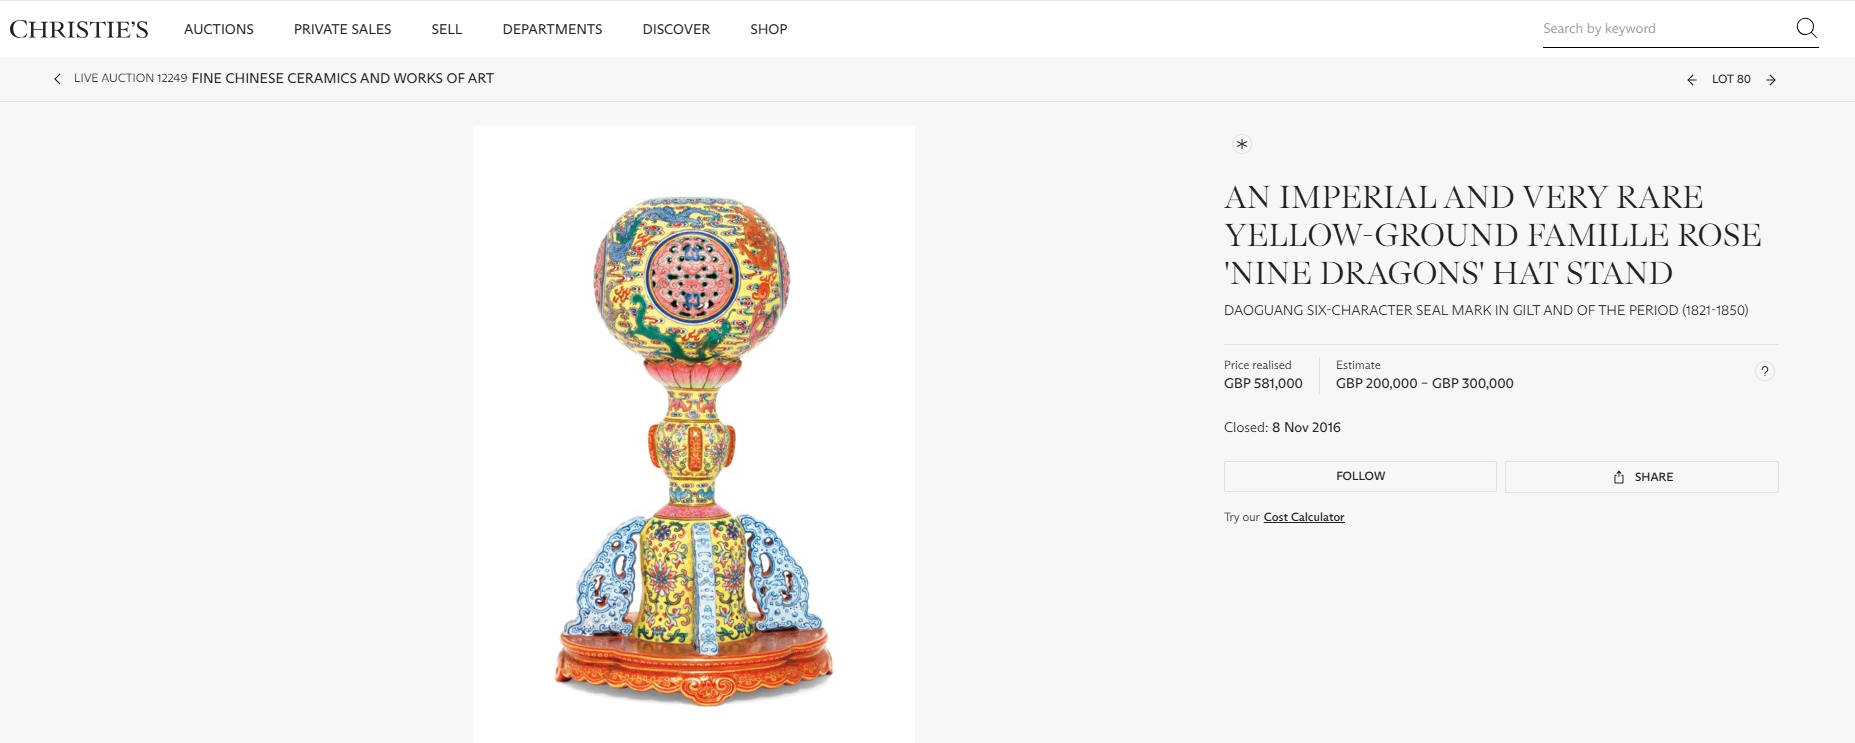Open the Shop section
The width and height of the screenshot is (1855, 743).
tap(767, 29)
